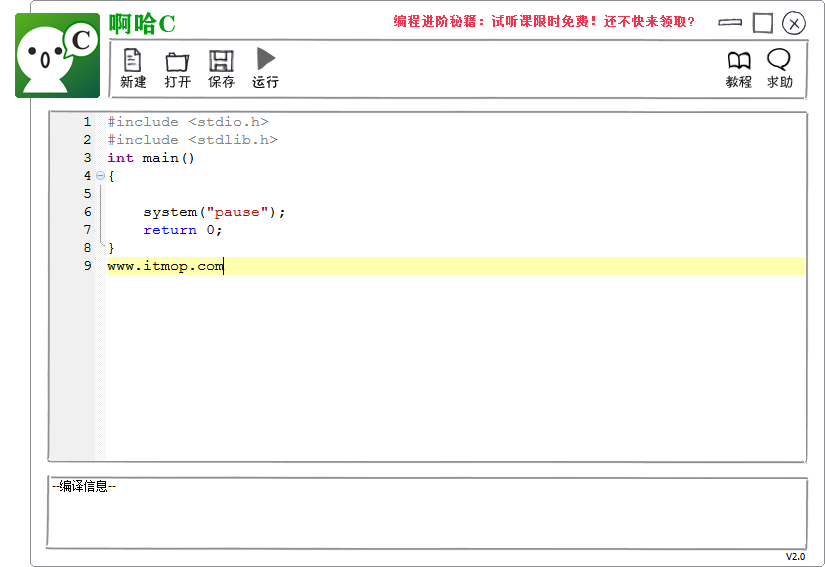Open the tutorial (教程) book icon
The width and height of the screenshot is (825, 567).
tap(738, 67)
